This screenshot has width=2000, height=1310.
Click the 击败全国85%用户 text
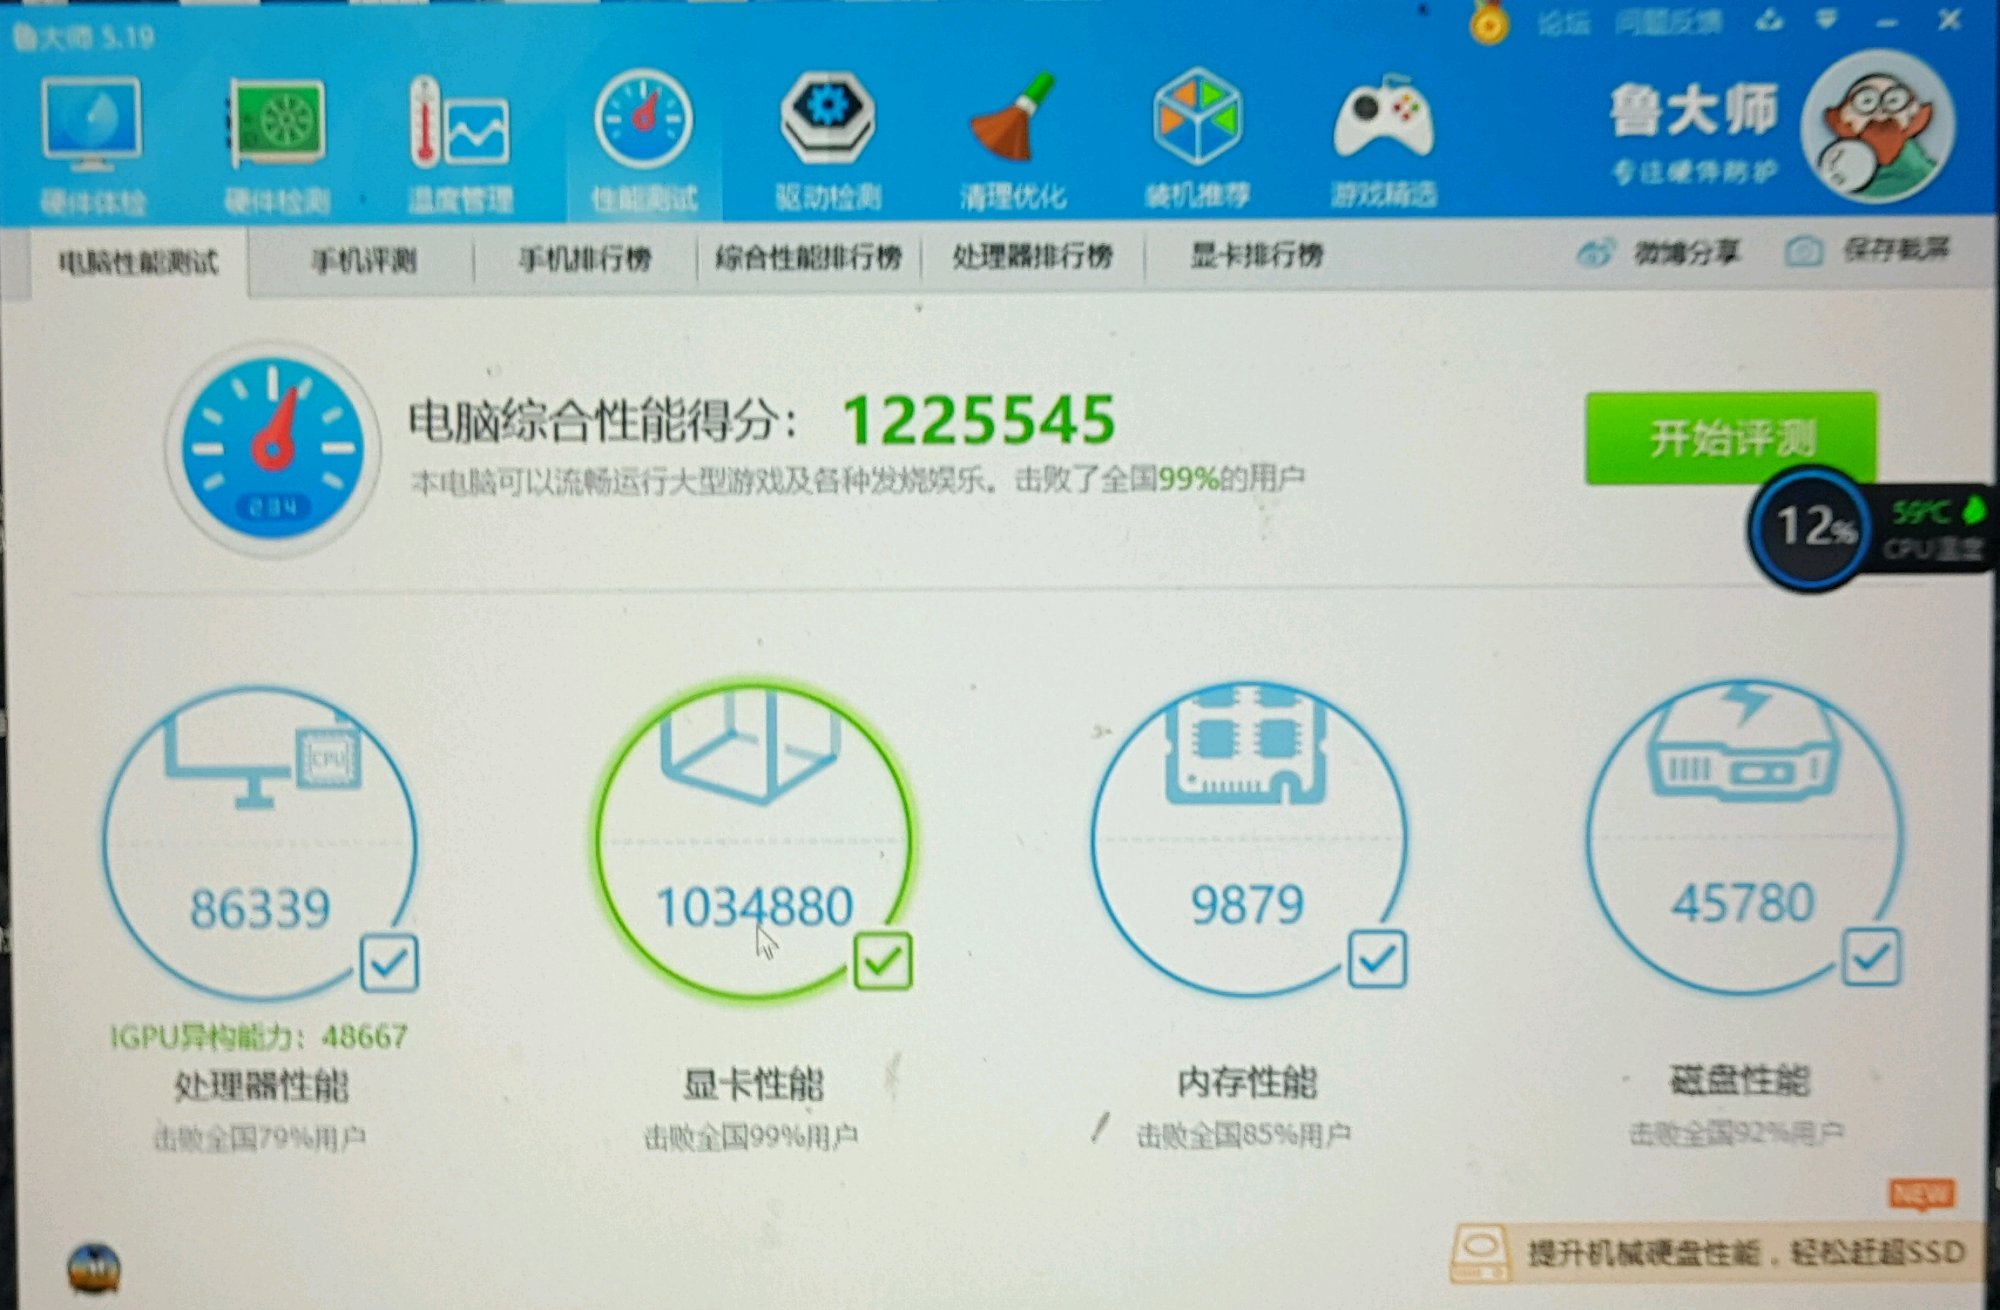coord(1243,1135)
